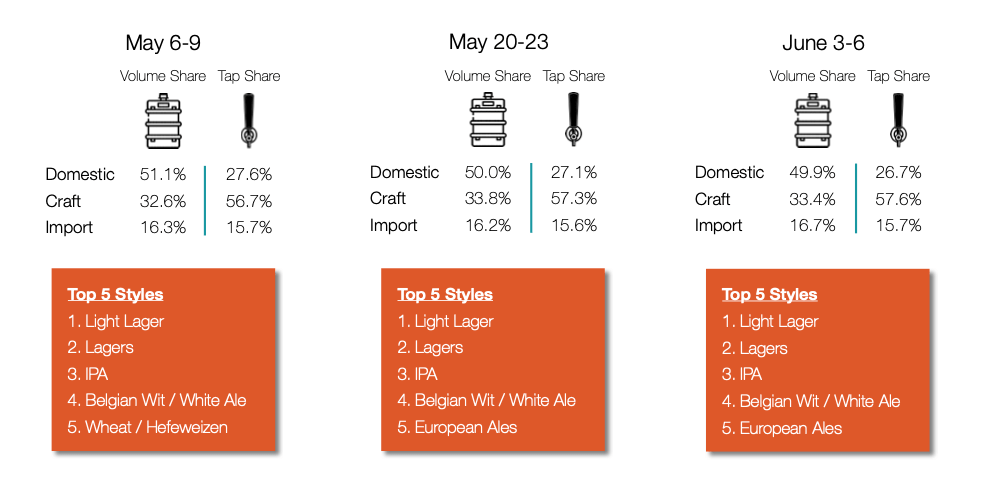Select the May 20-23 heading
Screen dimensions: 994x478
[x=498, y=42]
